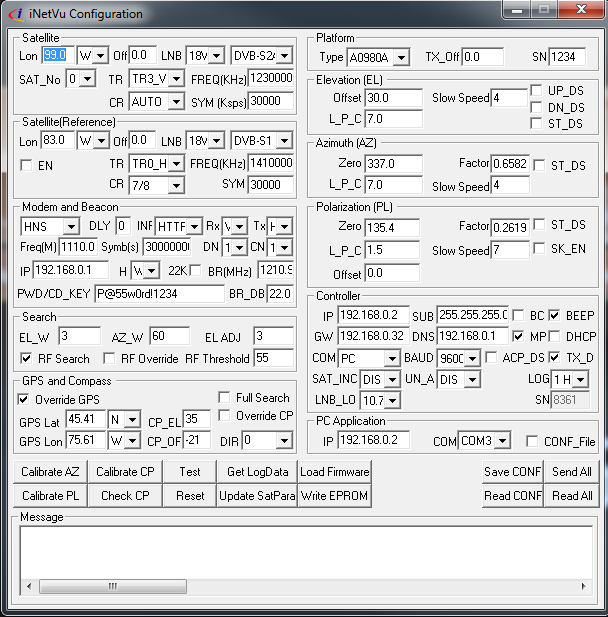
Task: Click the Azimuth Zero field 337.0
Action: [x=394, y=163]
